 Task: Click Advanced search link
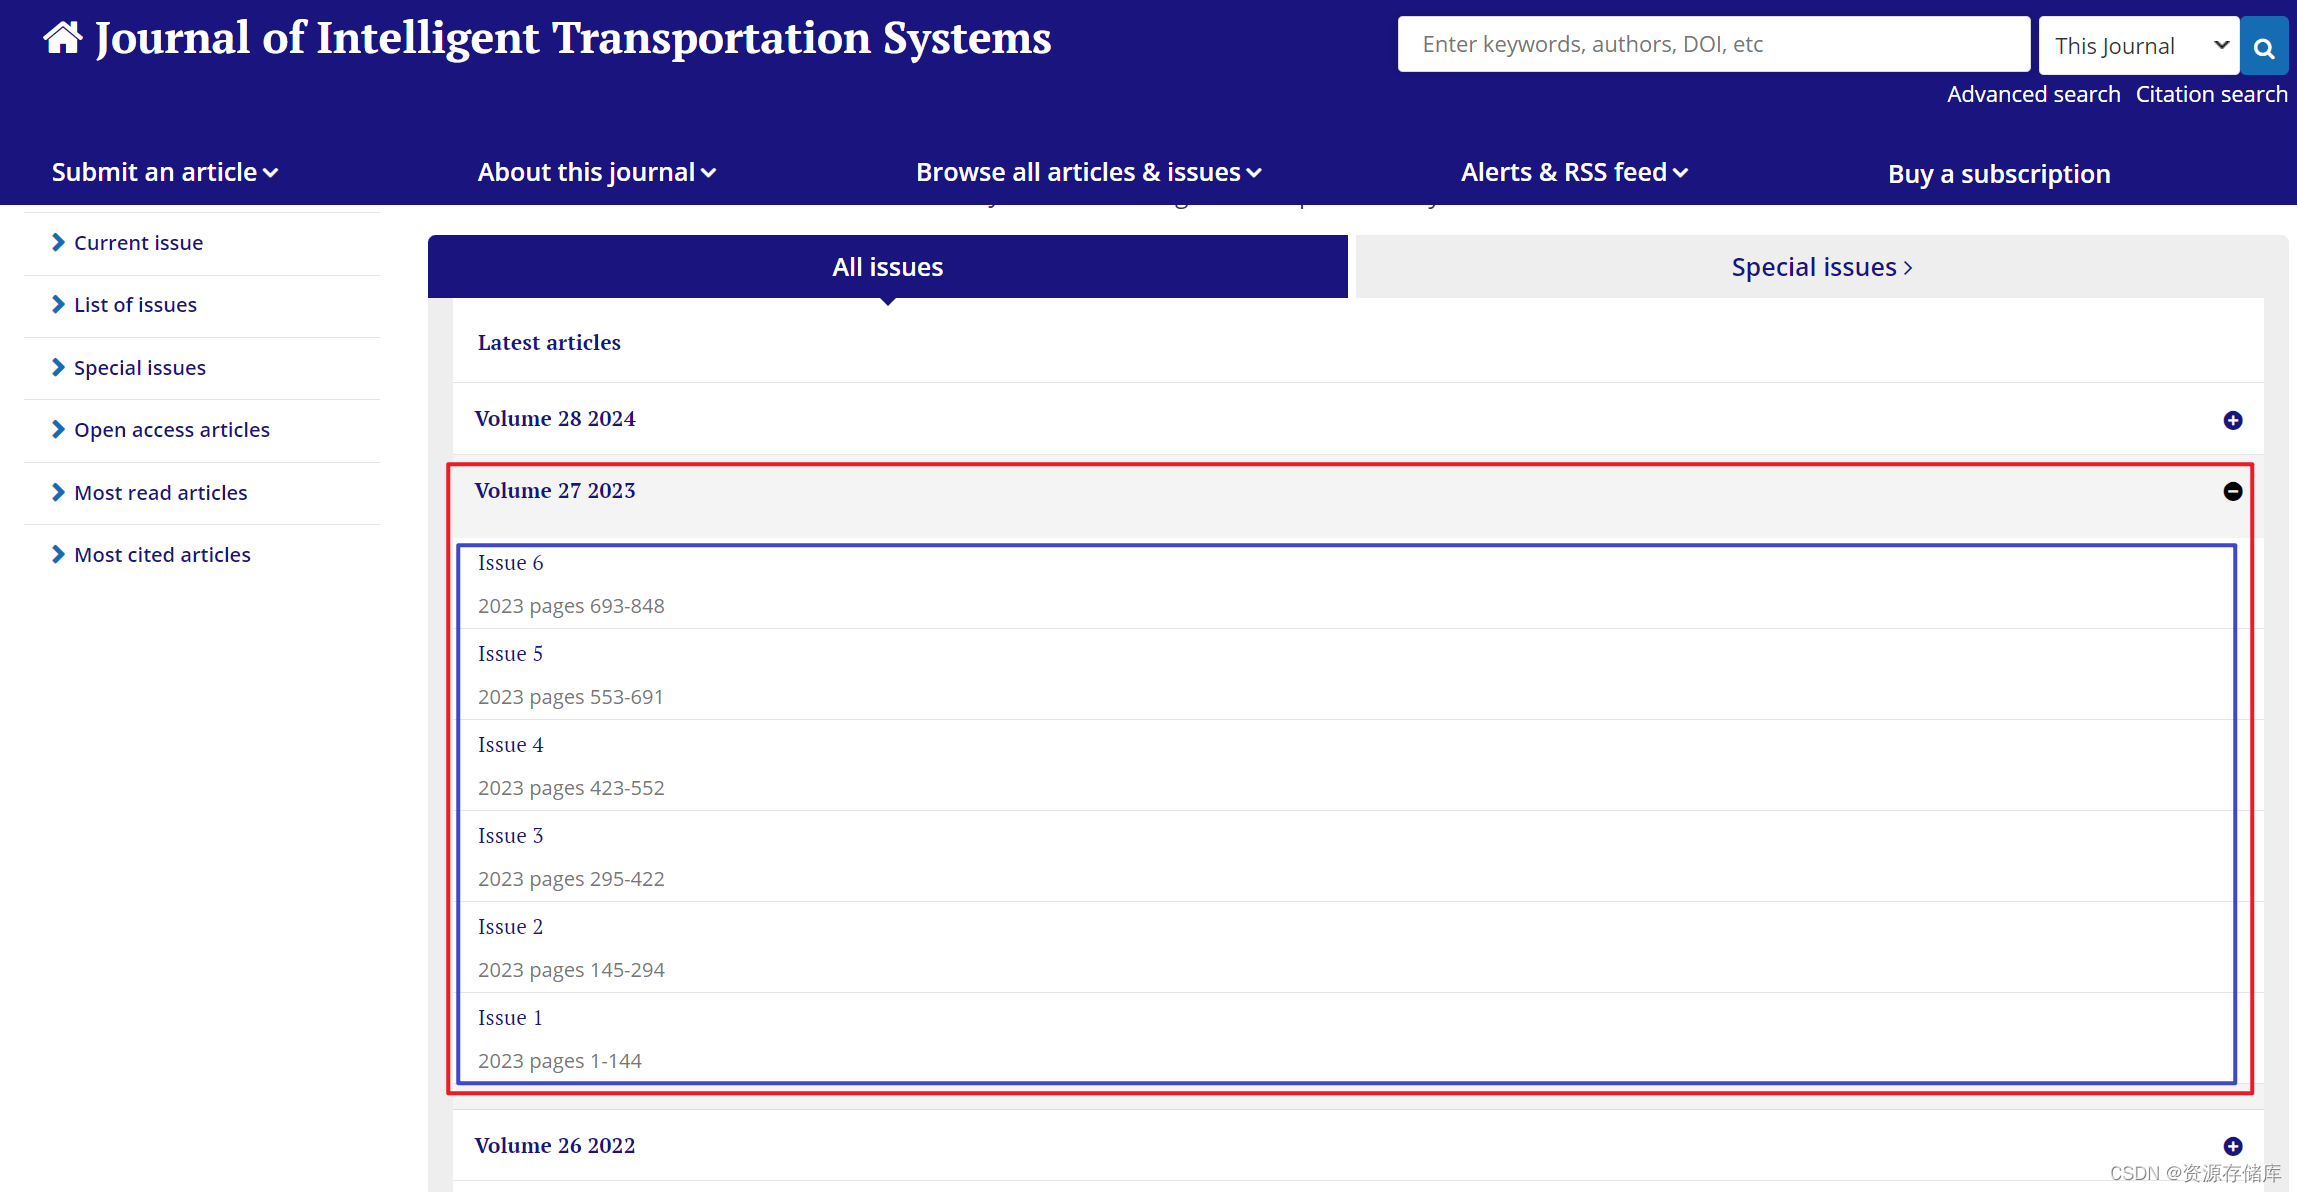tap(2033, 94)
